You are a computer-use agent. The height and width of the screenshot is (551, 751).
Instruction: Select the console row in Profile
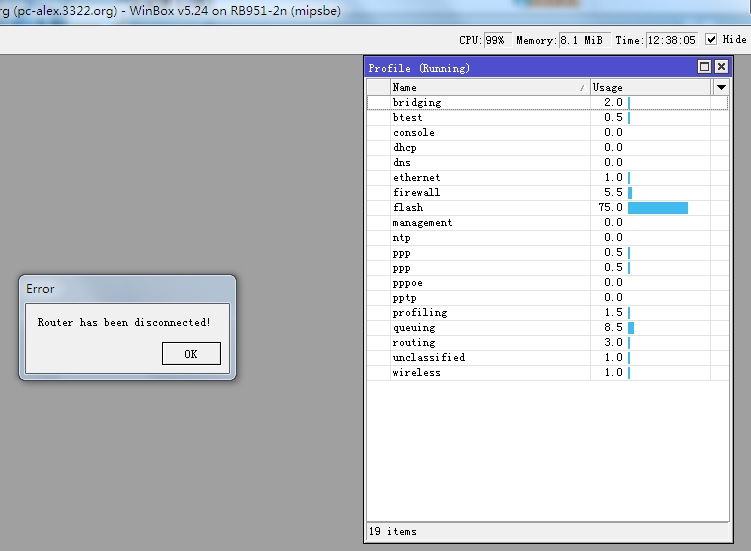coord(547,133)
